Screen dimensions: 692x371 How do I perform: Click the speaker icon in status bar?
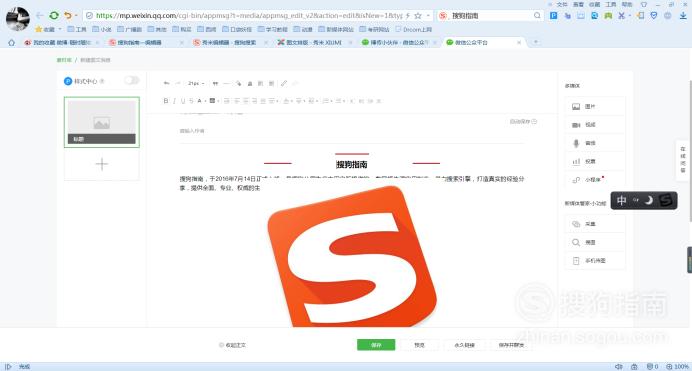[619, 367]
